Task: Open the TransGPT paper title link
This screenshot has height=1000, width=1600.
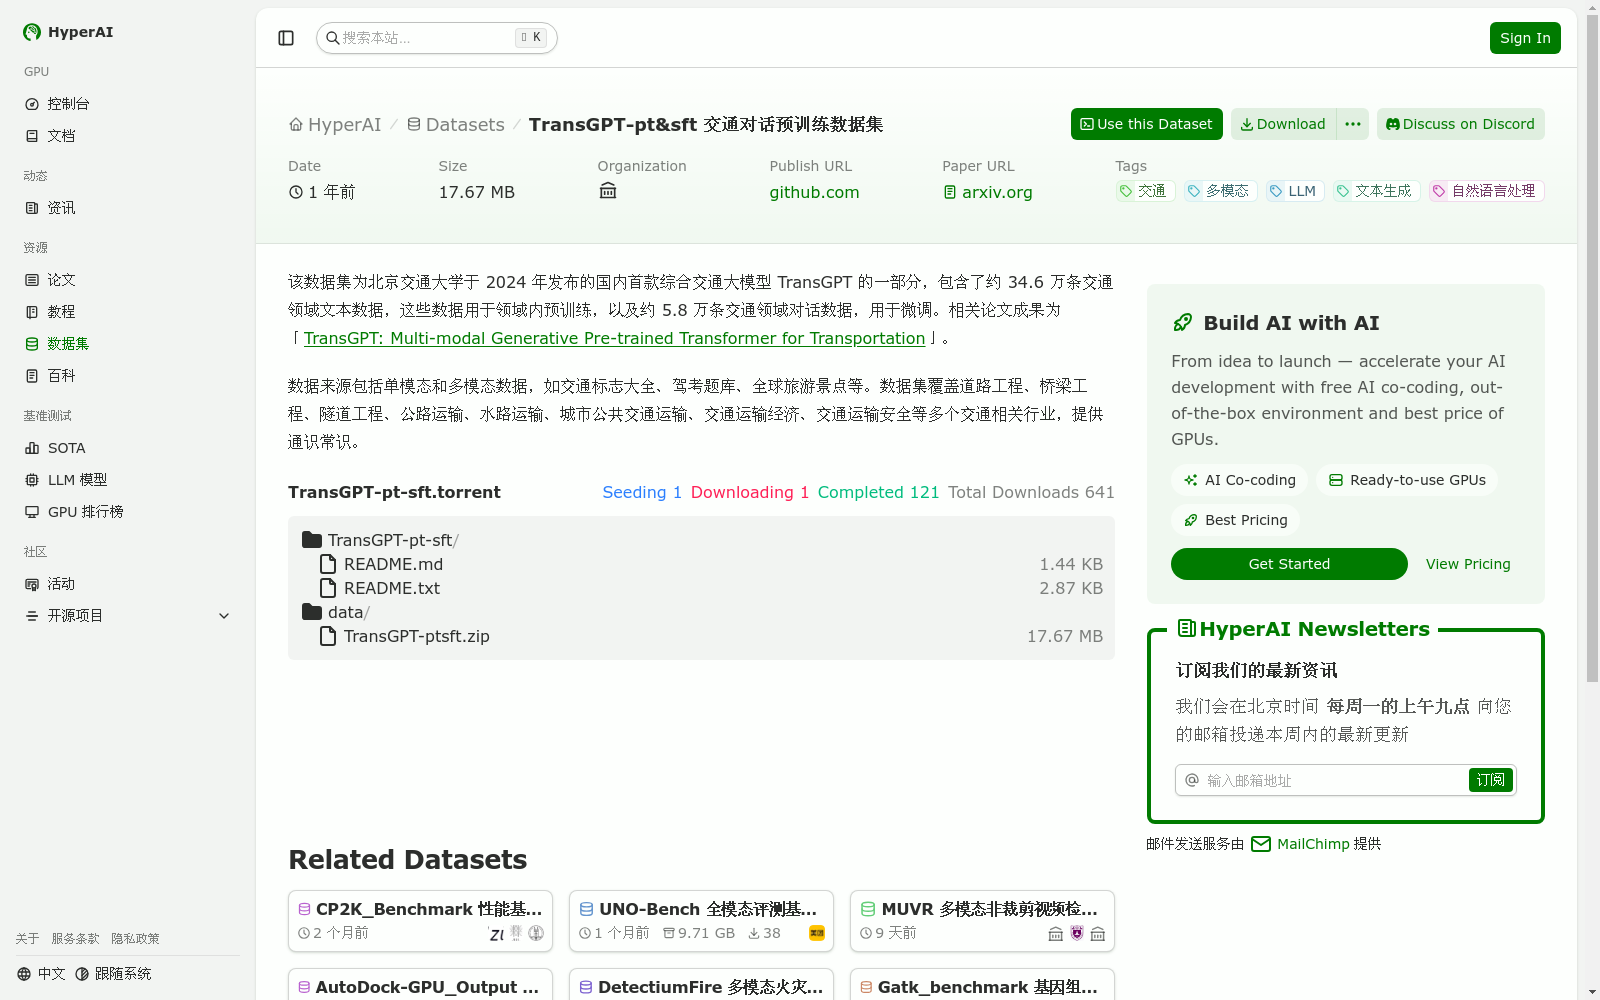Action: coord(614,338)
